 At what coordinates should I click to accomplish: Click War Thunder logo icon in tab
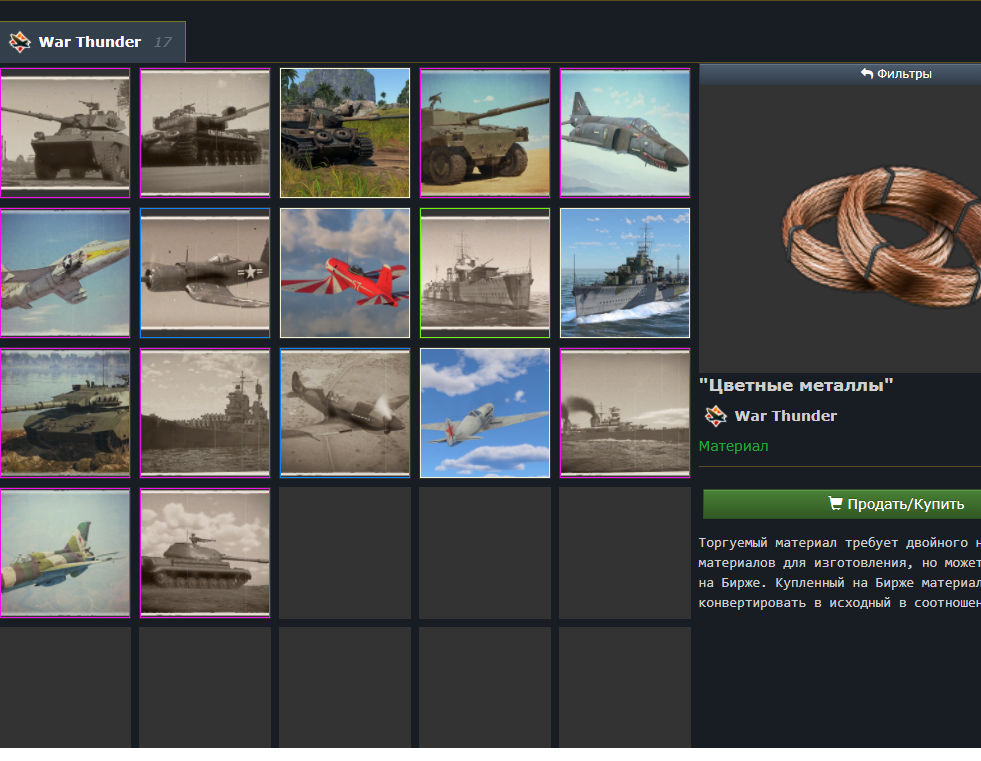point(19,42)
